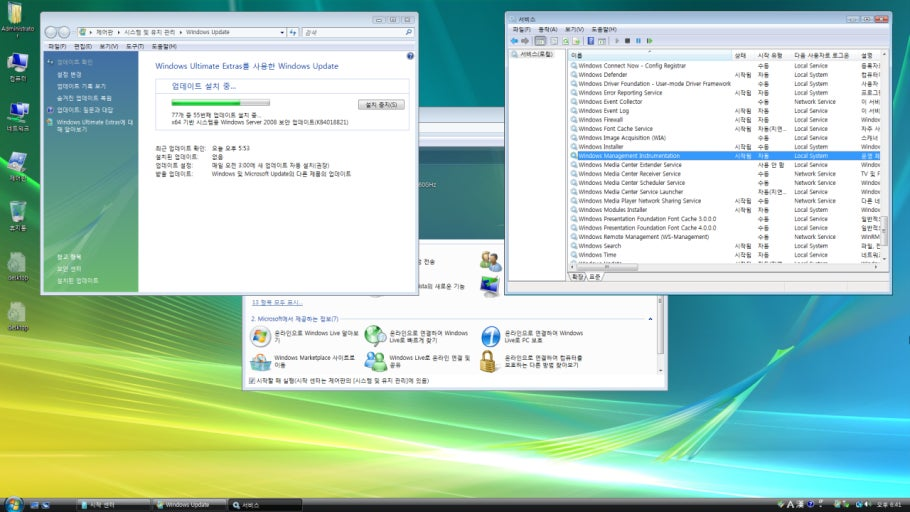
Task: Click refresh icon in Services toolbar
Action: coord(566,41)
